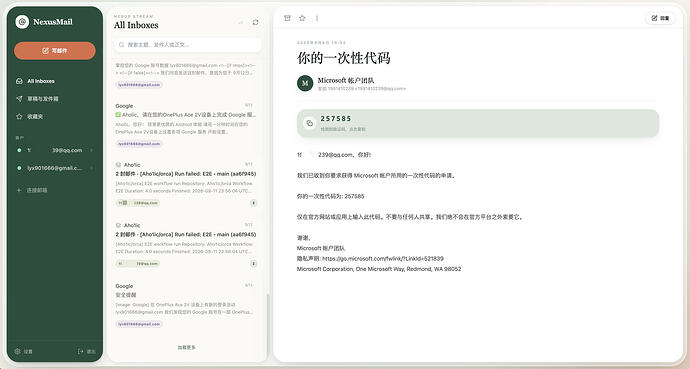Click the reply button at top right
Viewport: 690px width, 369px height.
coord(660,18)
